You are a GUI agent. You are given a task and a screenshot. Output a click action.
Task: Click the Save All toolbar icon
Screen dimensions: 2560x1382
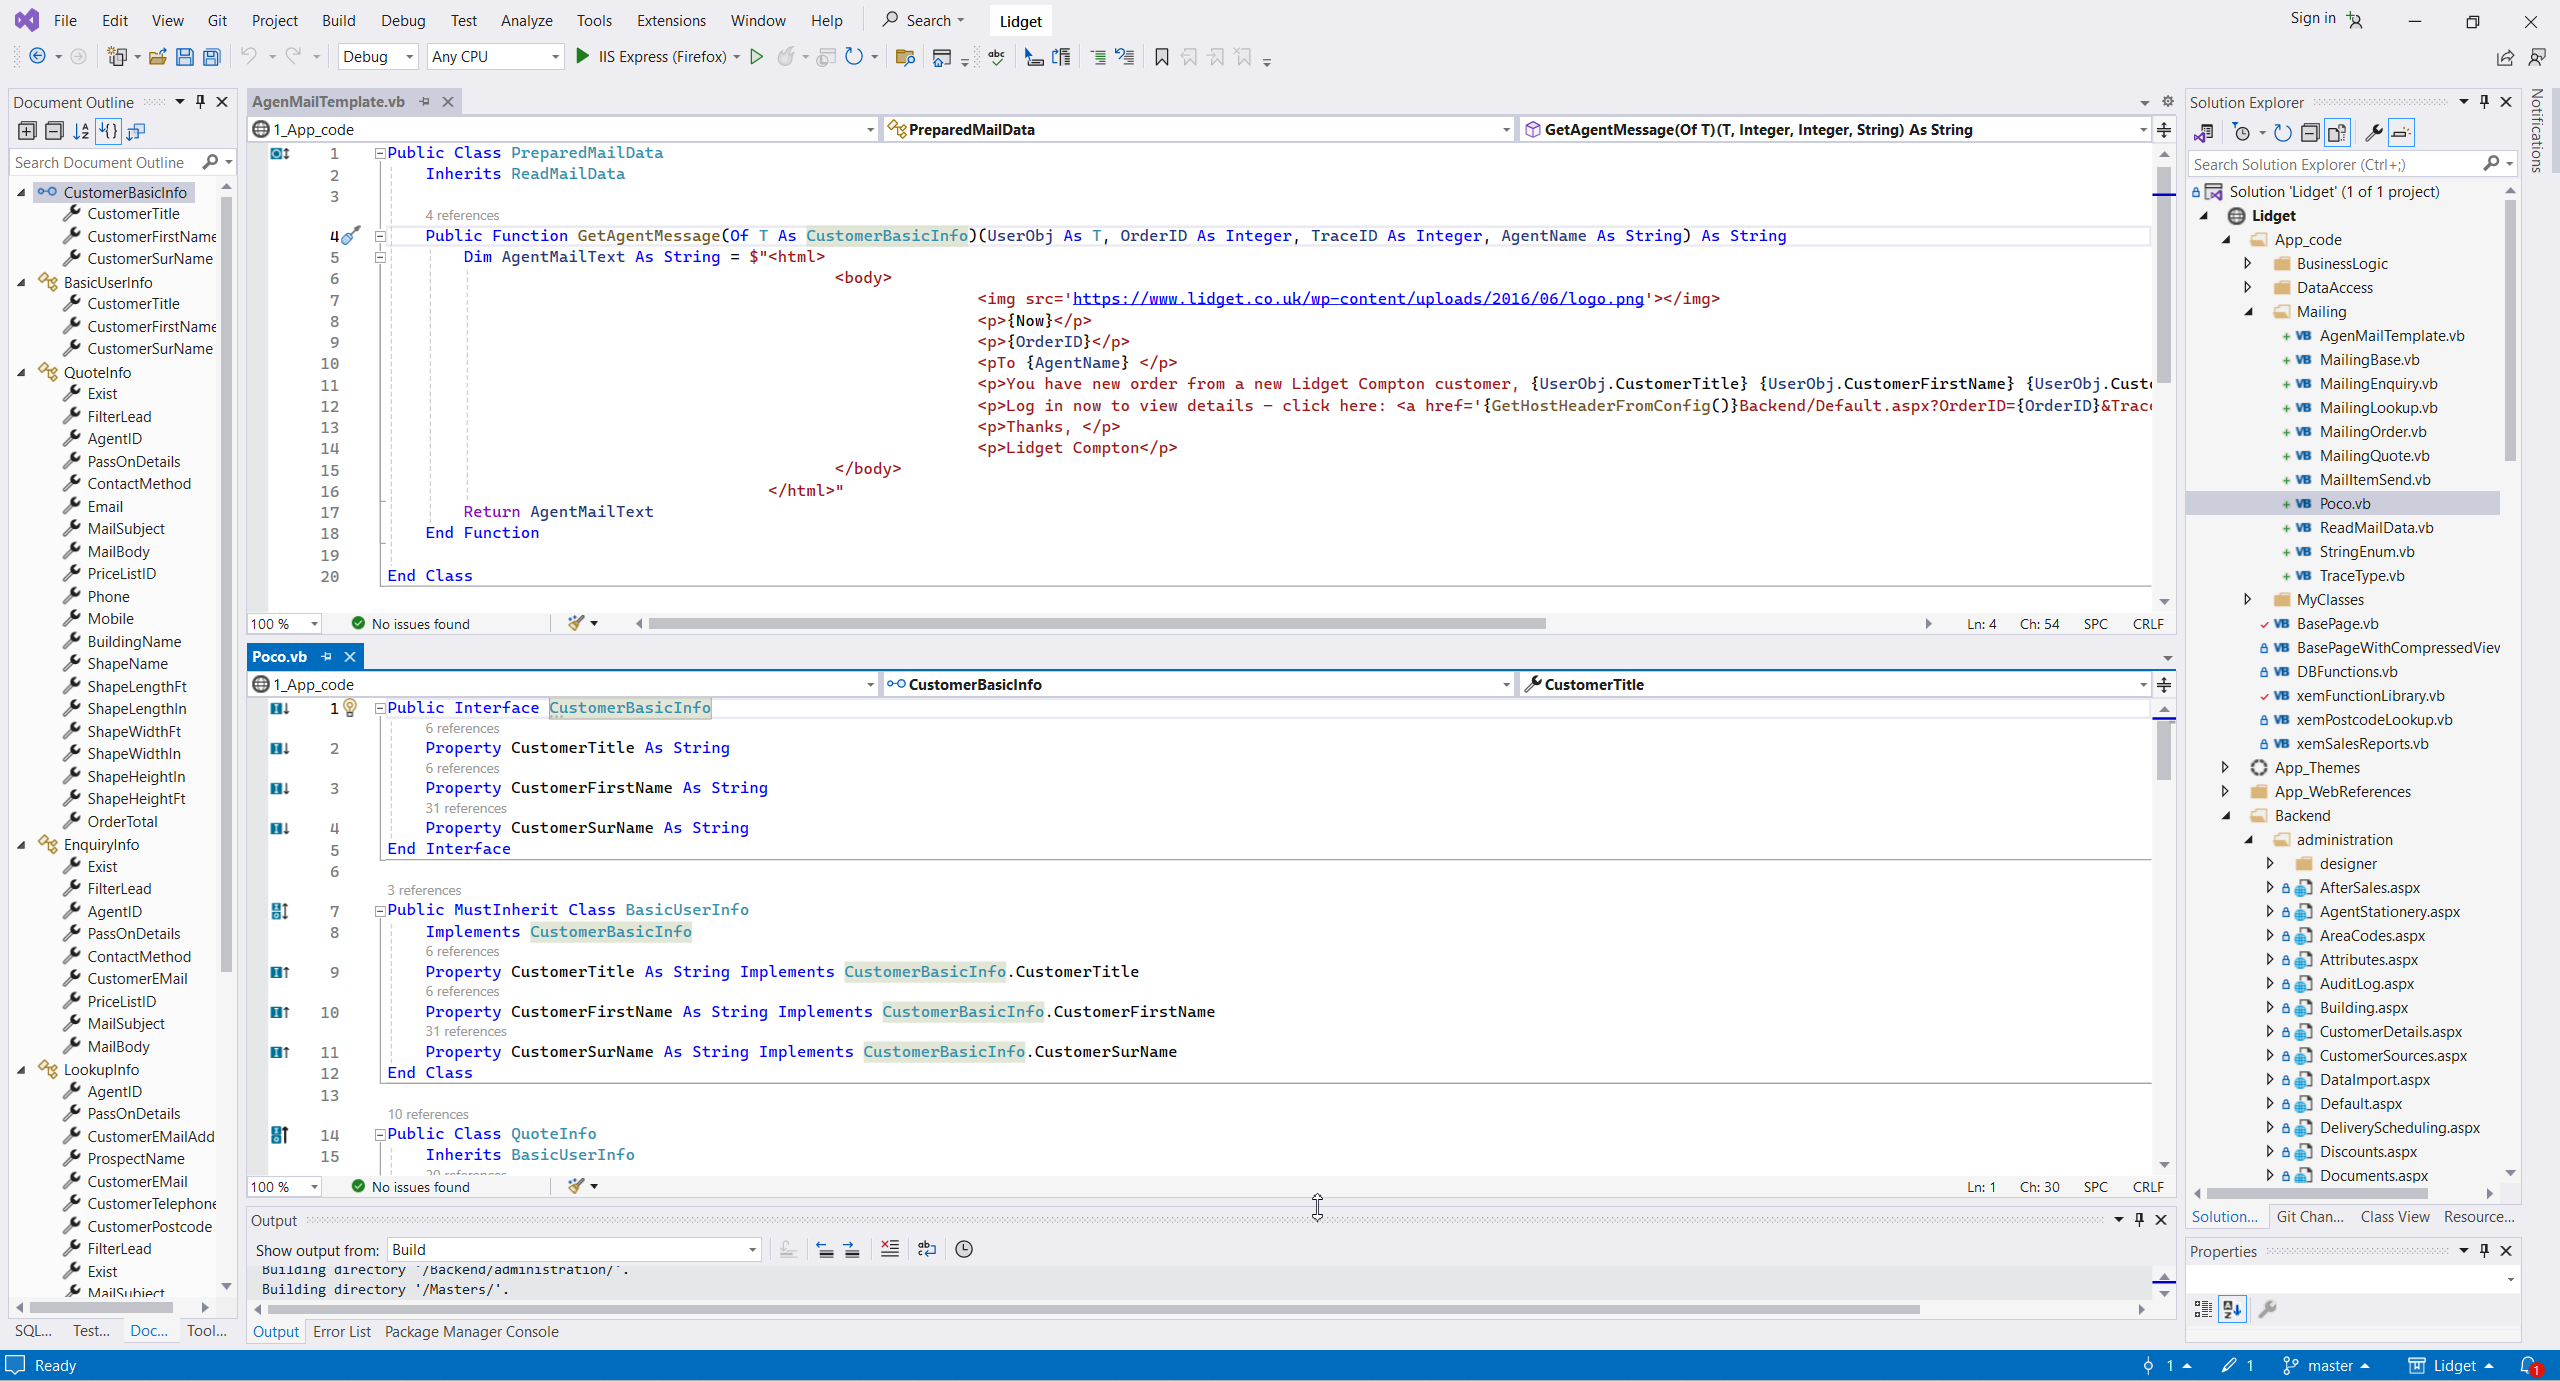[x=212, y=57]
